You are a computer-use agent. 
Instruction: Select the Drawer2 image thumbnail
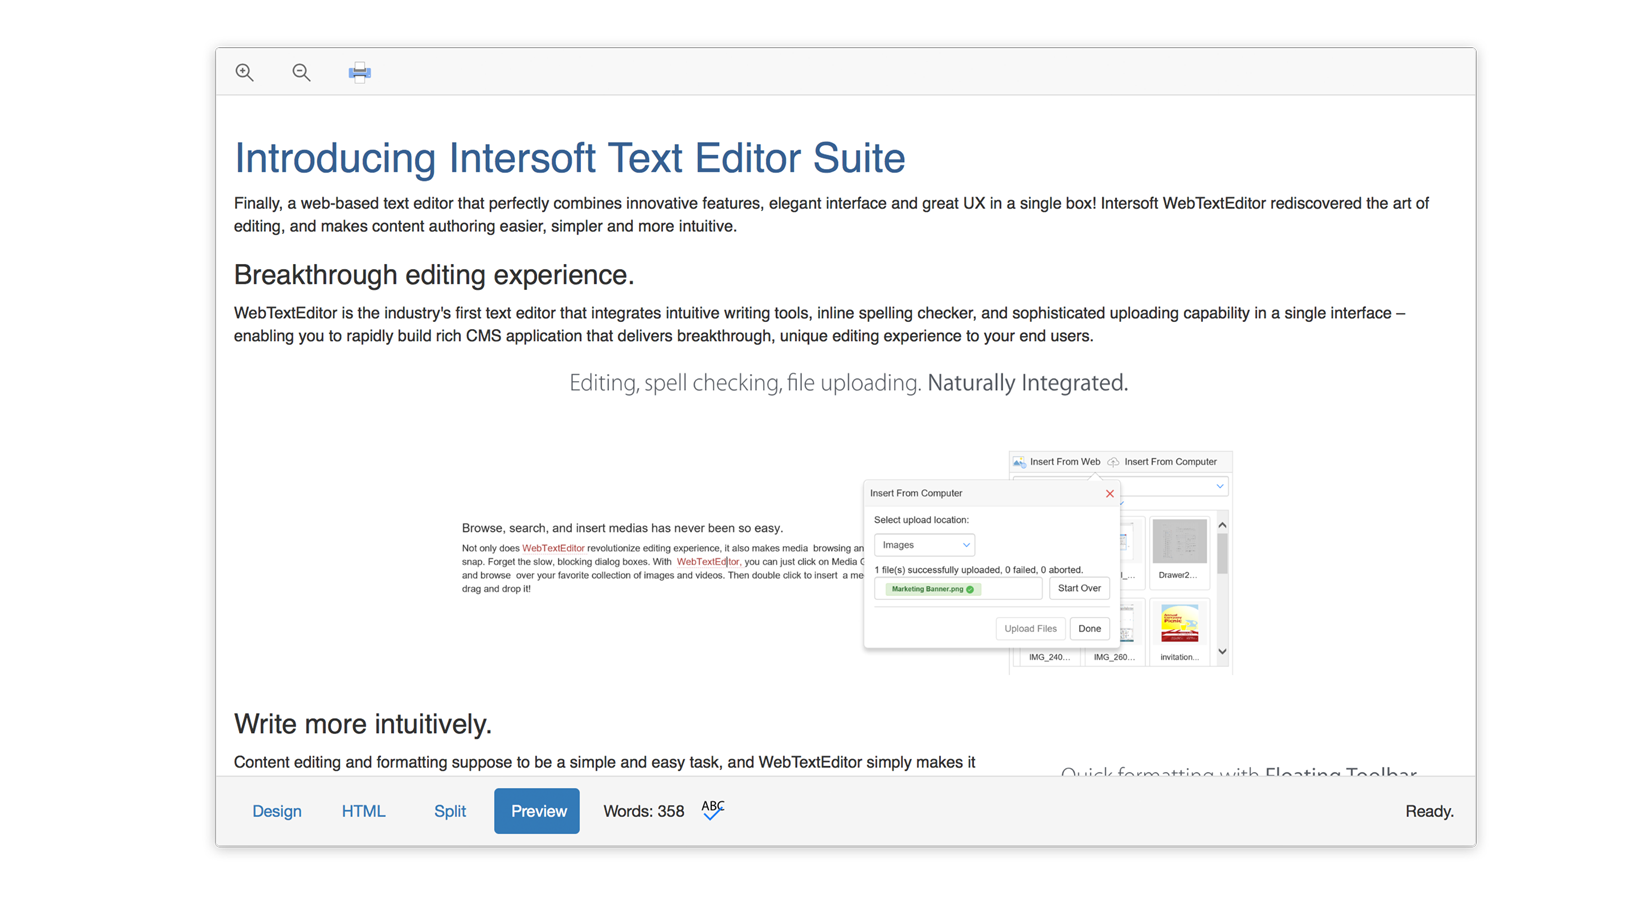(1179, 545)
